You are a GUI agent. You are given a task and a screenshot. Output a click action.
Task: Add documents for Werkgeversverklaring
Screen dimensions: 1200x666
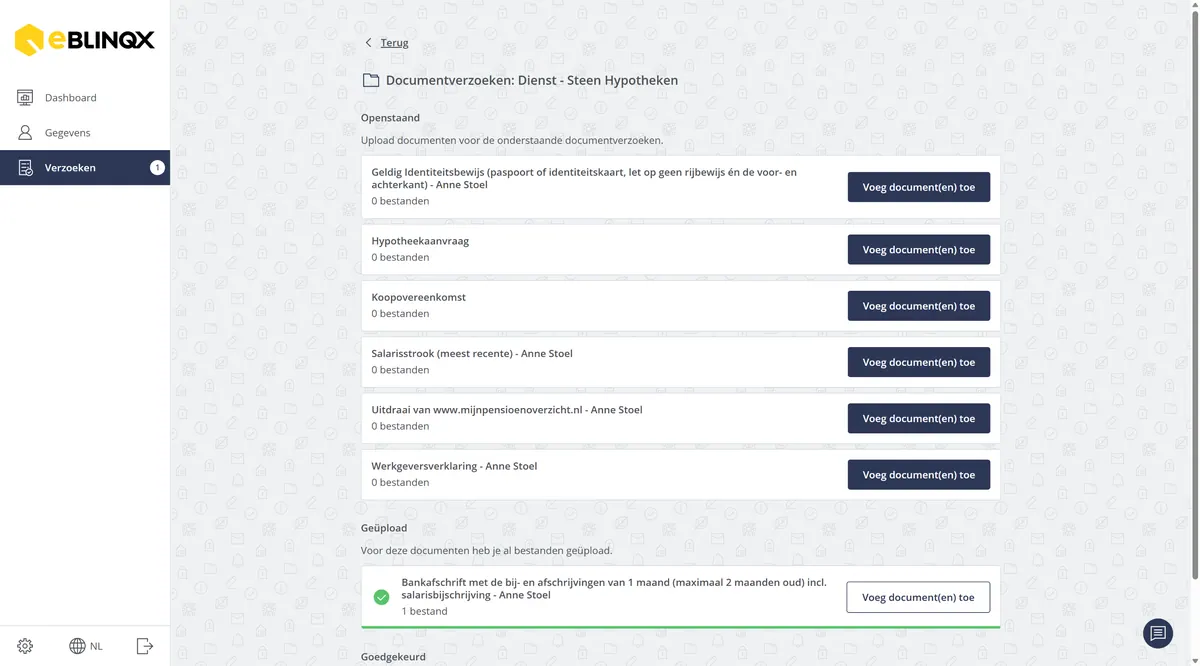(x=919, y=475)
